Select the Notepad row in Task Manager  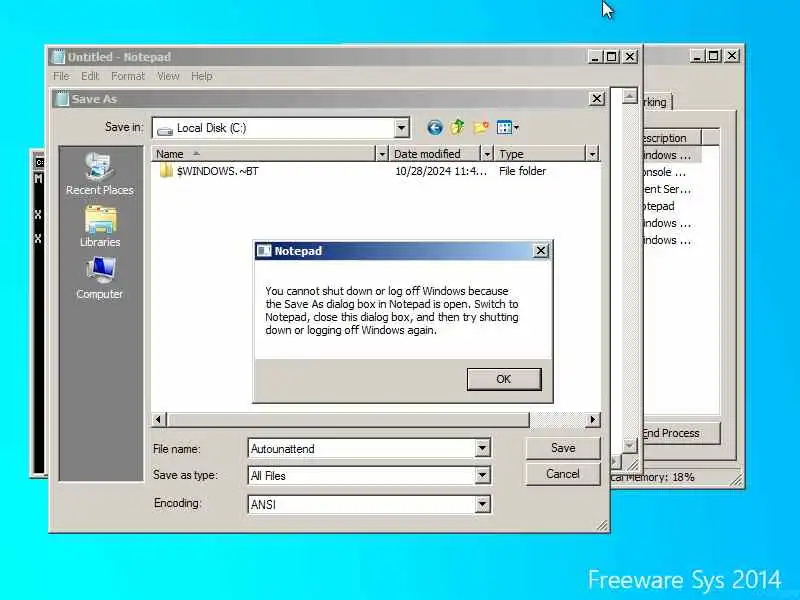click(x=671, y=206)
